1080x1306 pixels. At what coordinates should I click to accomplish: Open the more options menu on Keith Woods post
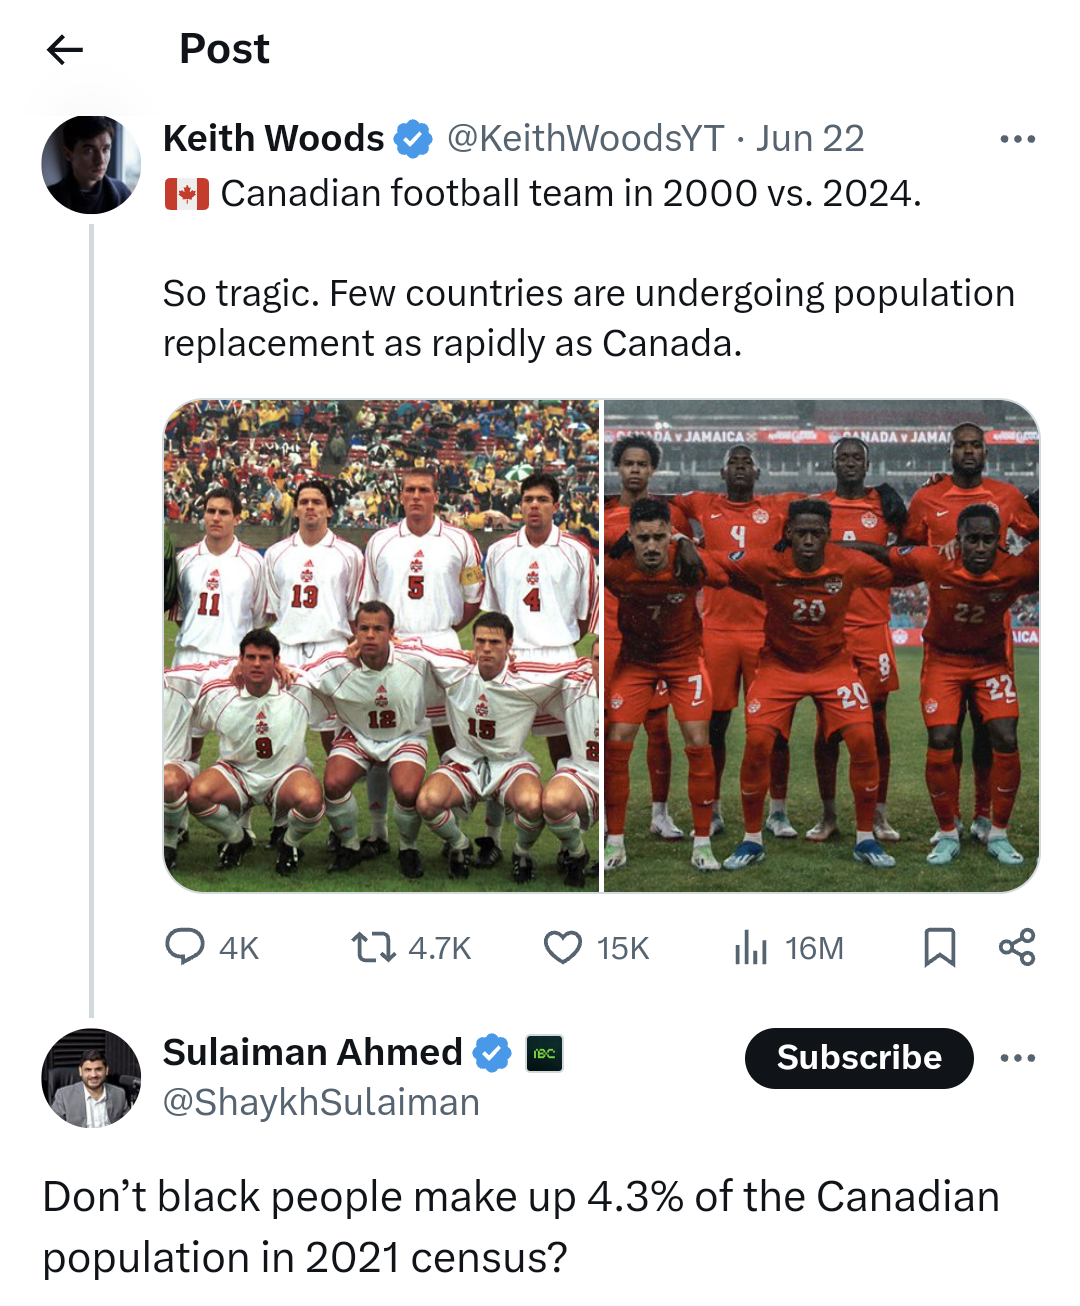pyautogui.click(x=1019, y=137)
